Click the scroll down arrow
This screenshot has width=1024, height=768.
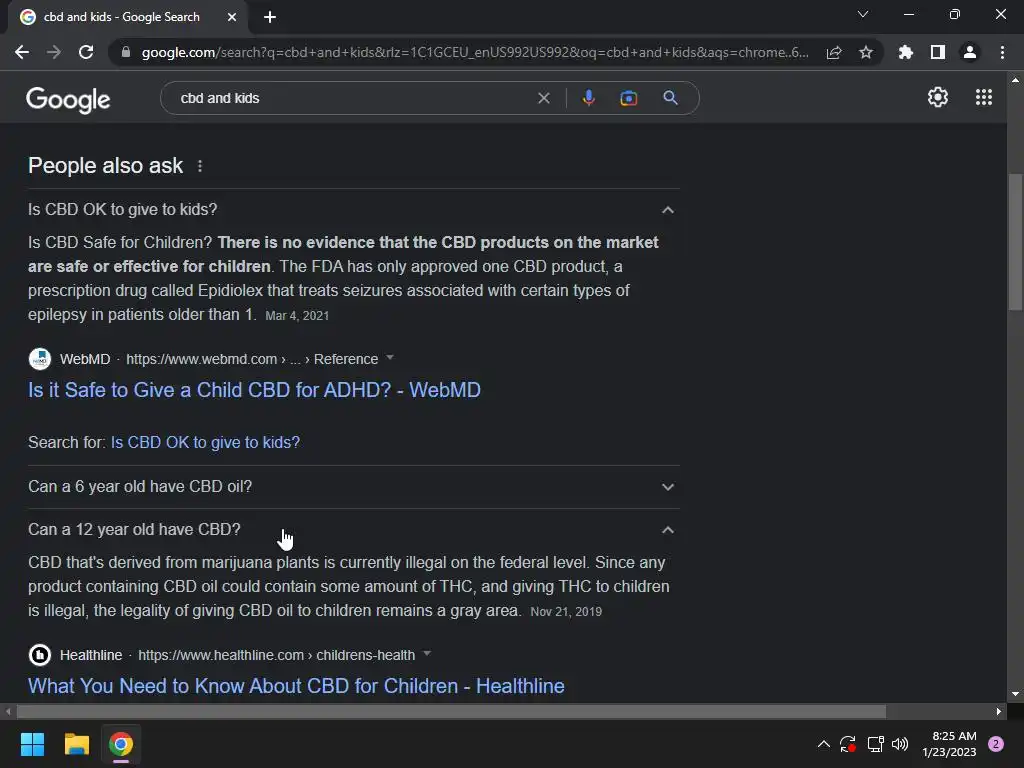1015,694
